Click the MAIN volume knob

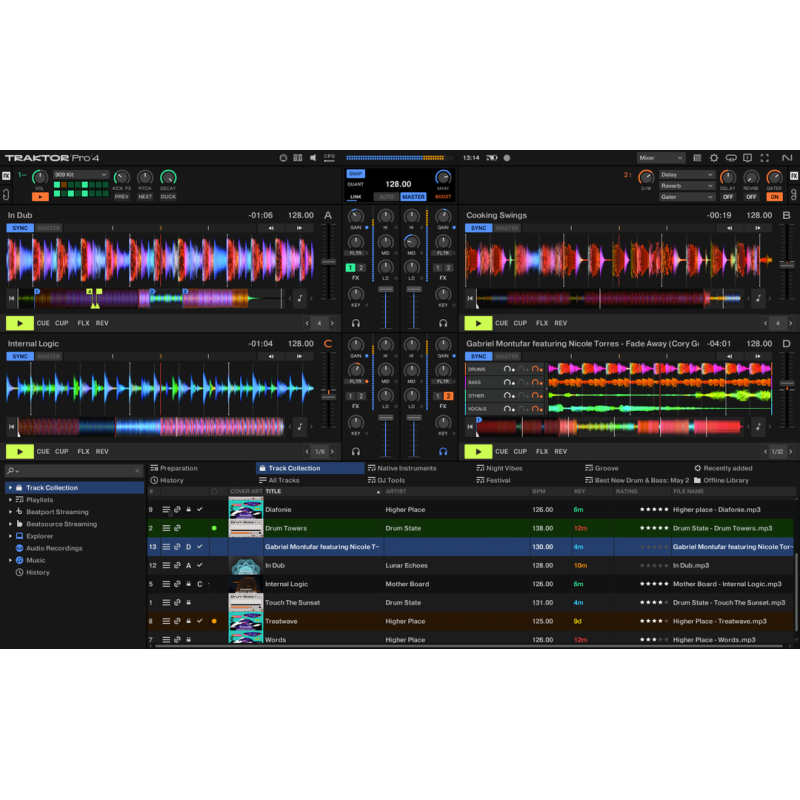pos(443,177)
